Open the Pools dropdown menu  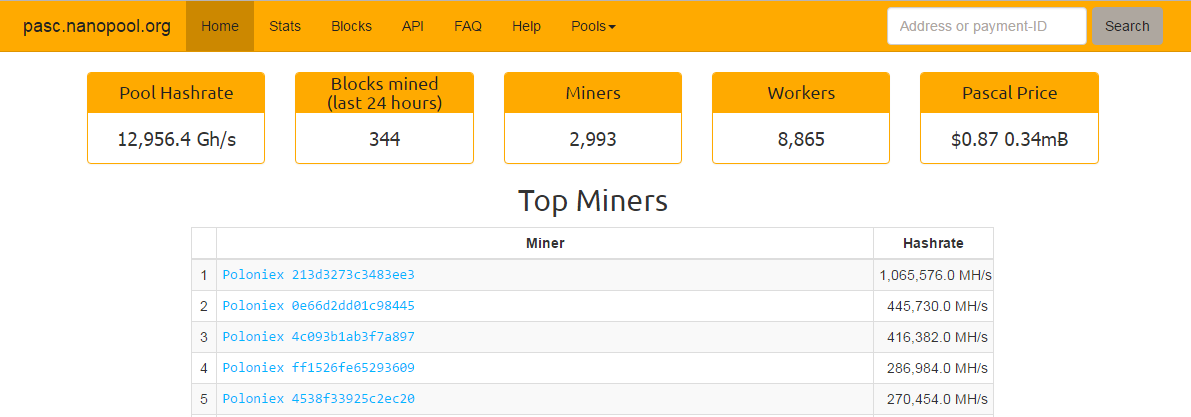pos(592,27)
